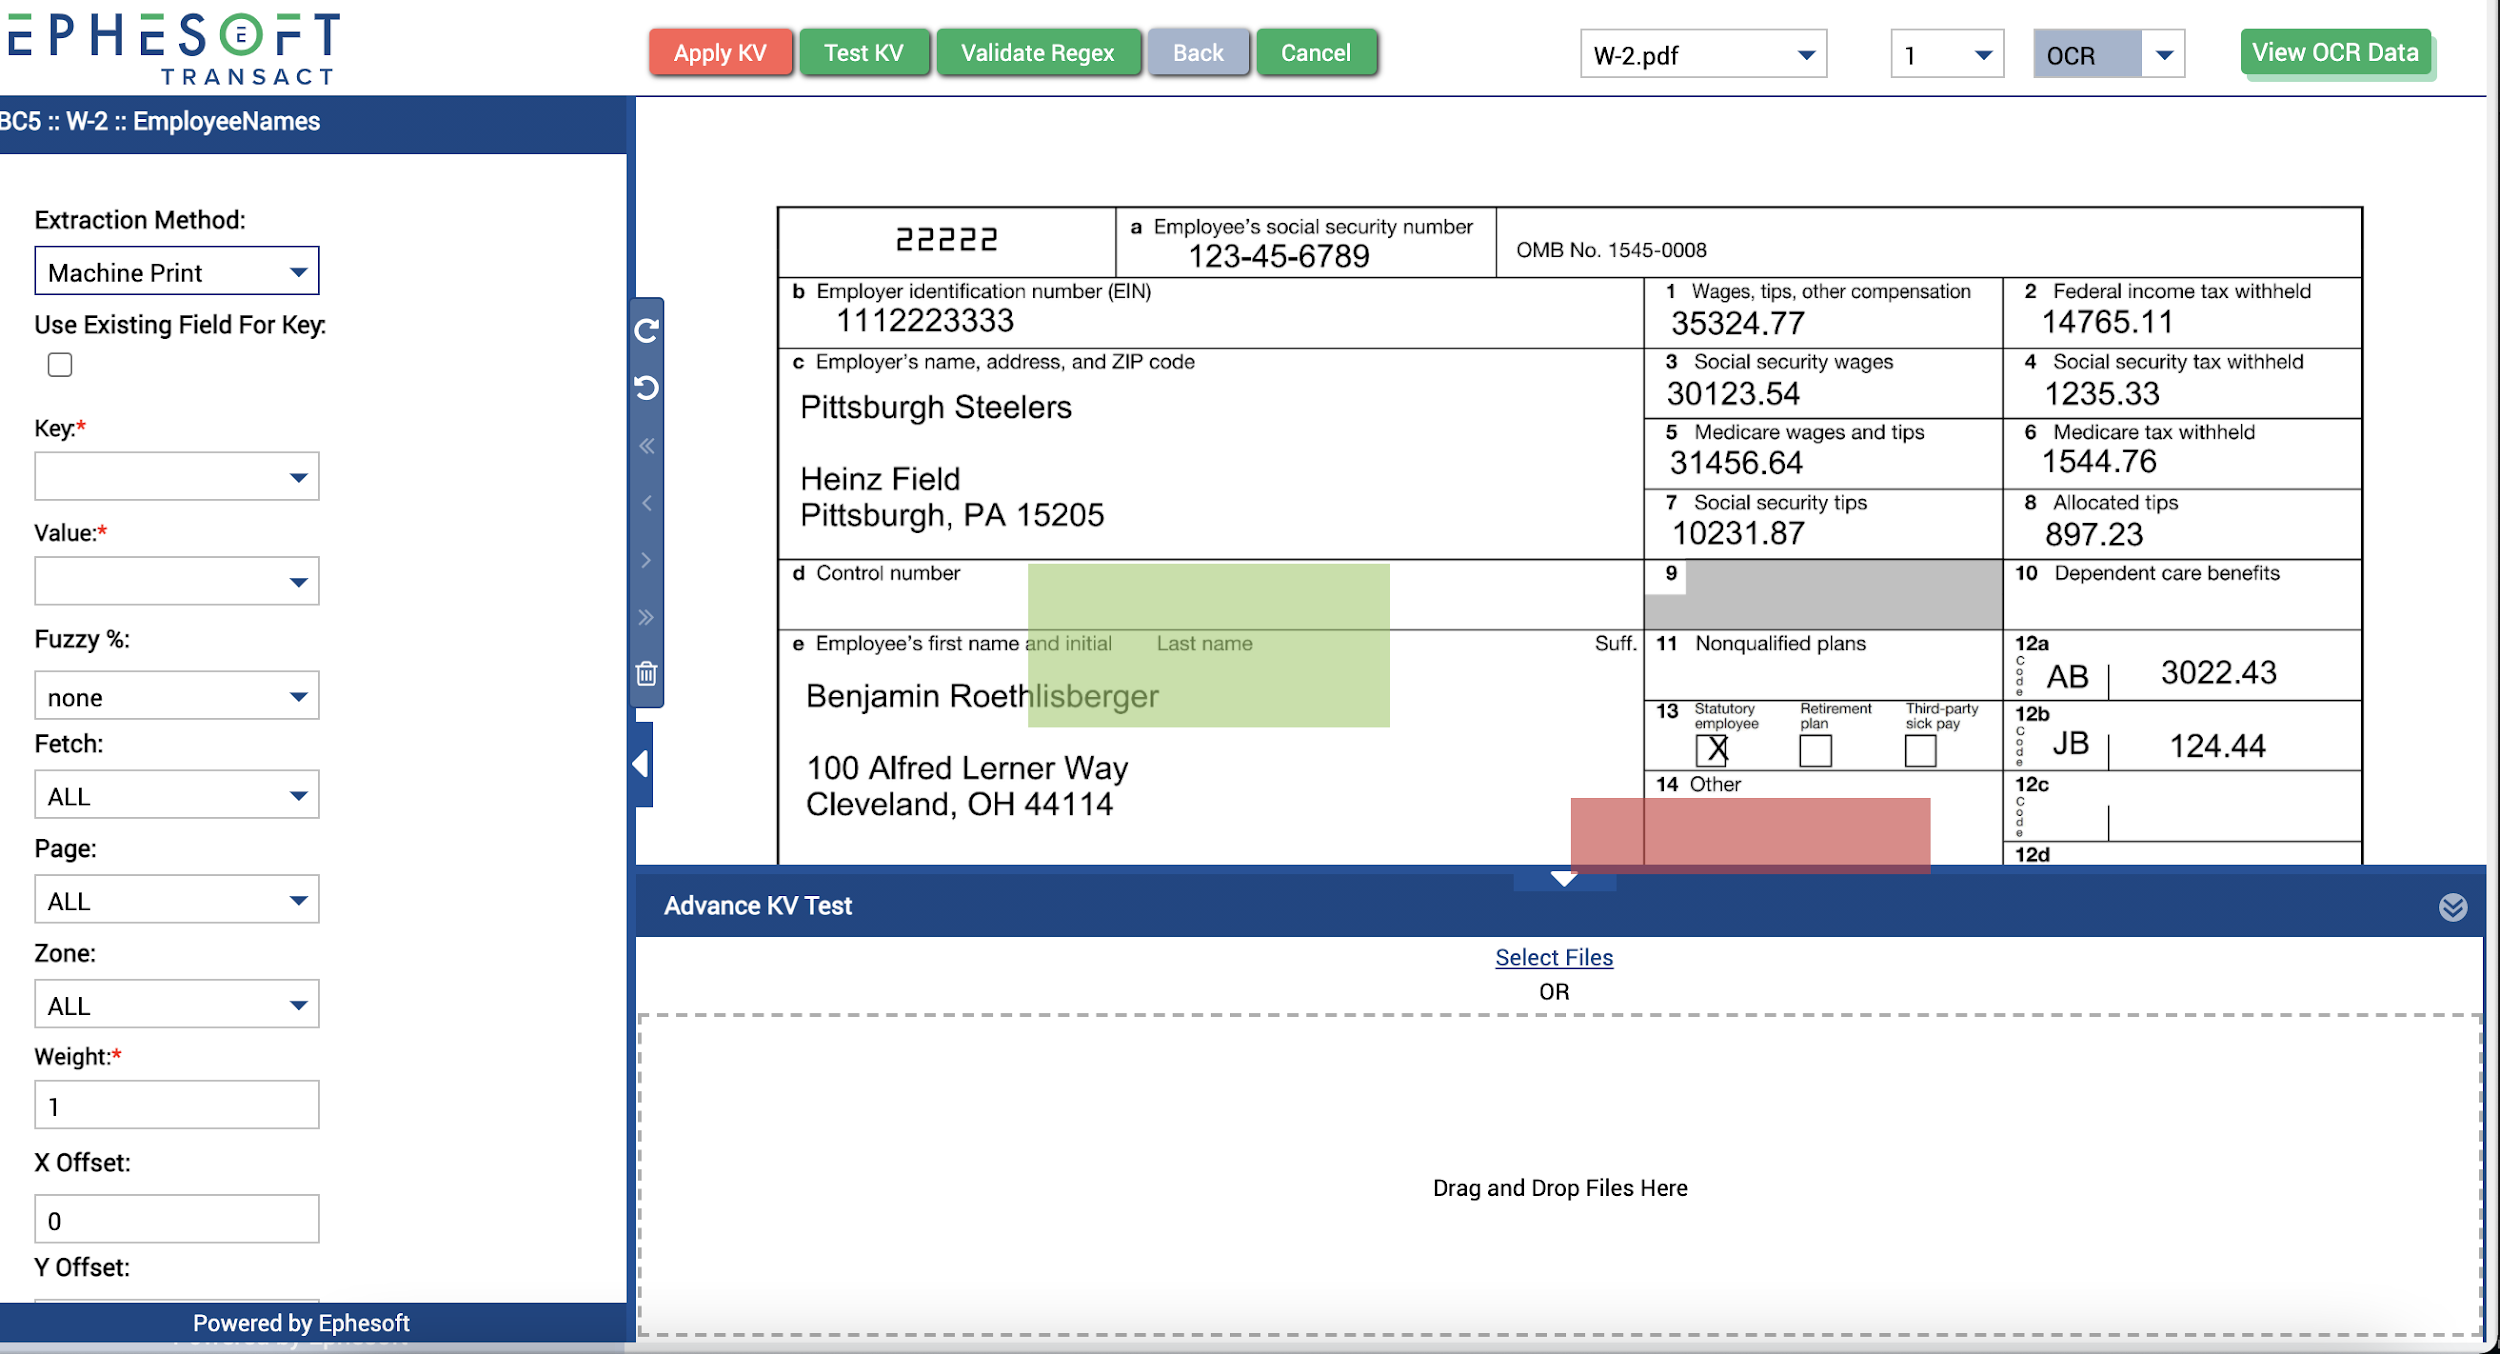Click the Test KV button
This screenshot has width=2500, height=1354.
click(x=864, y=53)
